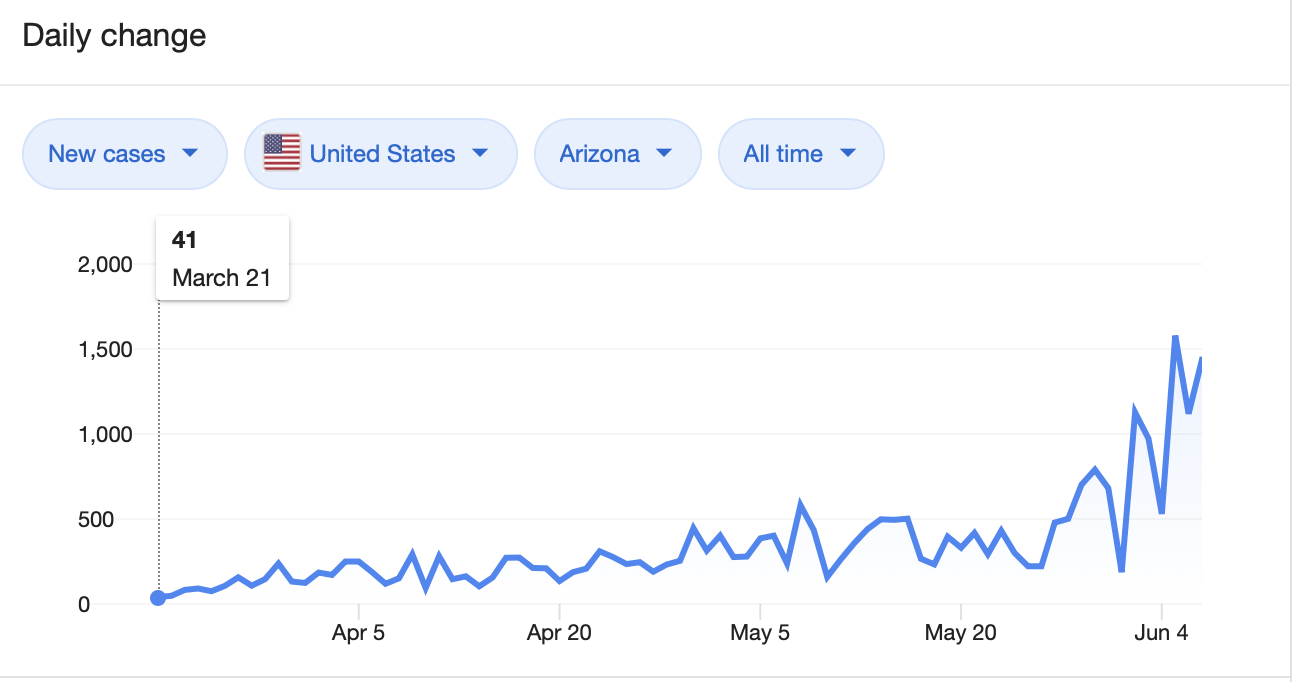Click the Daily change heading
The width and height of the screenshot is (1300, 682).
[114, 36]
